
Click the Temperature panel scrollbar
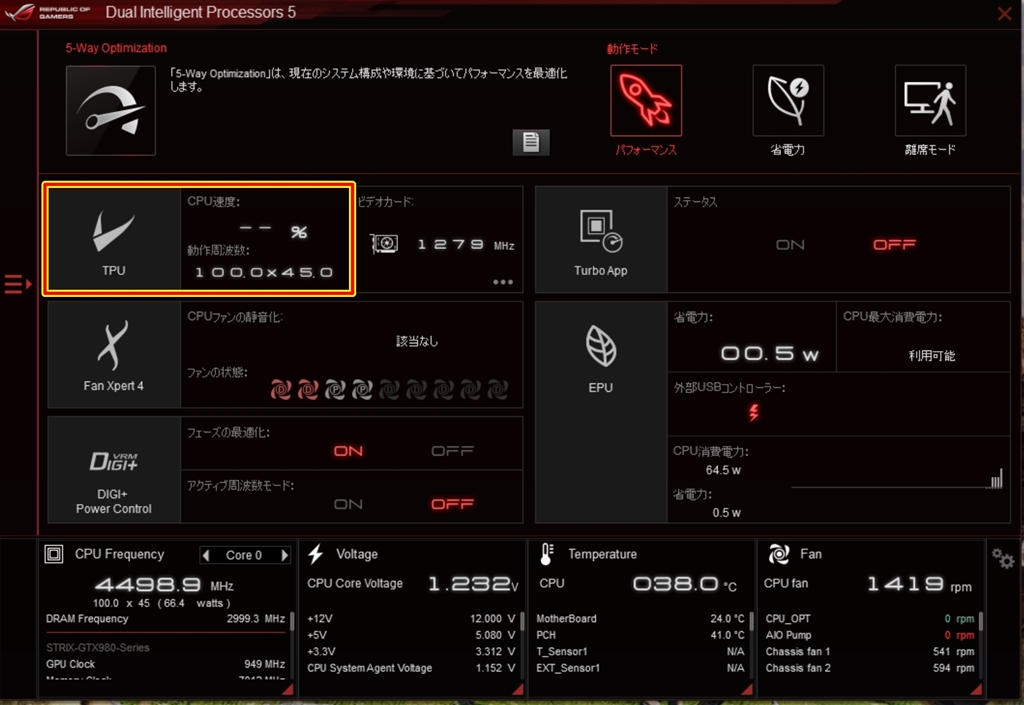(x=752, y=621)
